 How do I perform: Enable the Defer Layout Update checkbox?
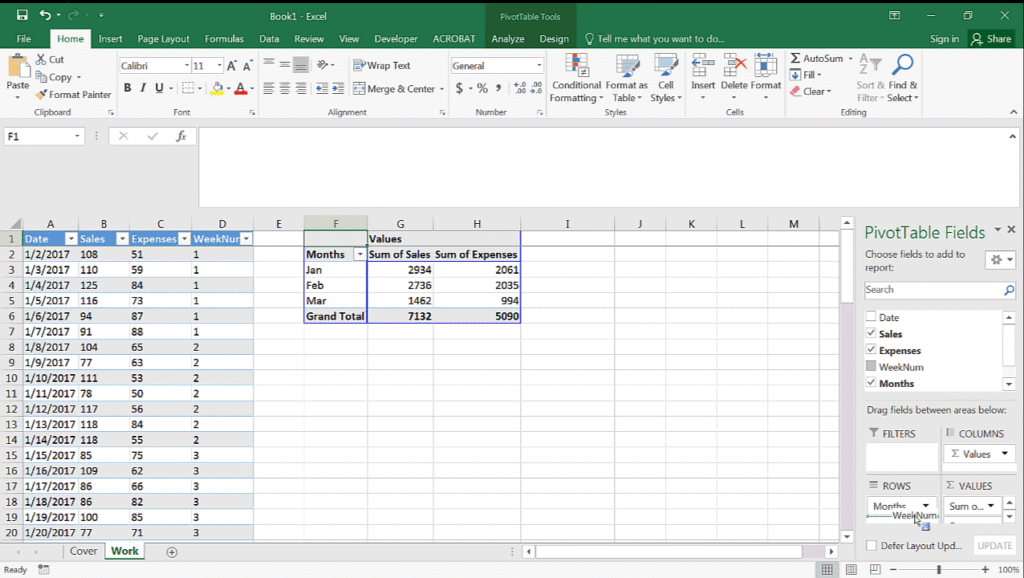[x=871, y=546]
